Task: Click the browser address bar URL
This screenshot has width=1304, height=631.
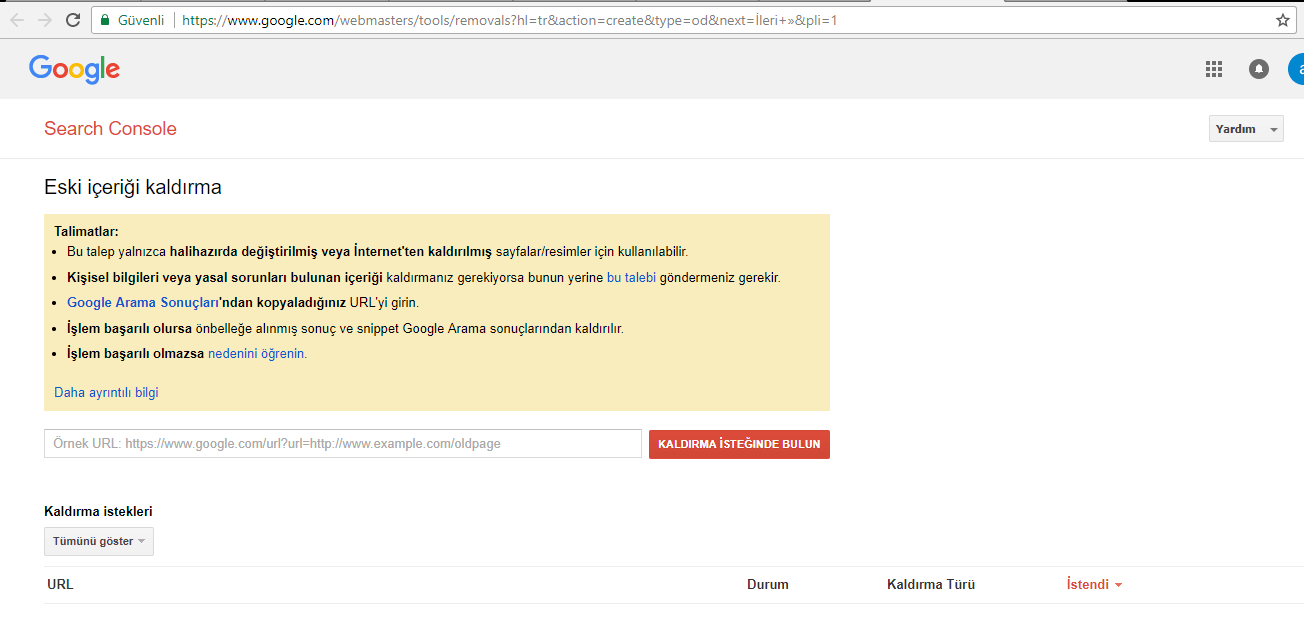Action: pyautogui.click(x=510, y=20)
